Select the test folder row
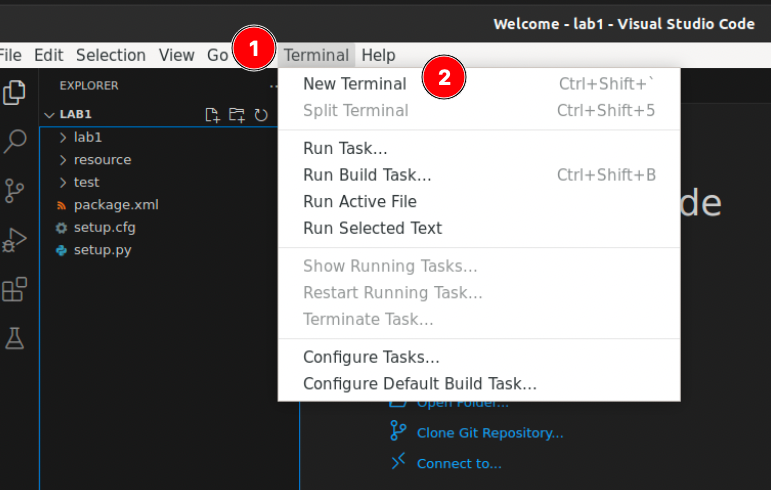771x490 pixels. click(159, 182)
